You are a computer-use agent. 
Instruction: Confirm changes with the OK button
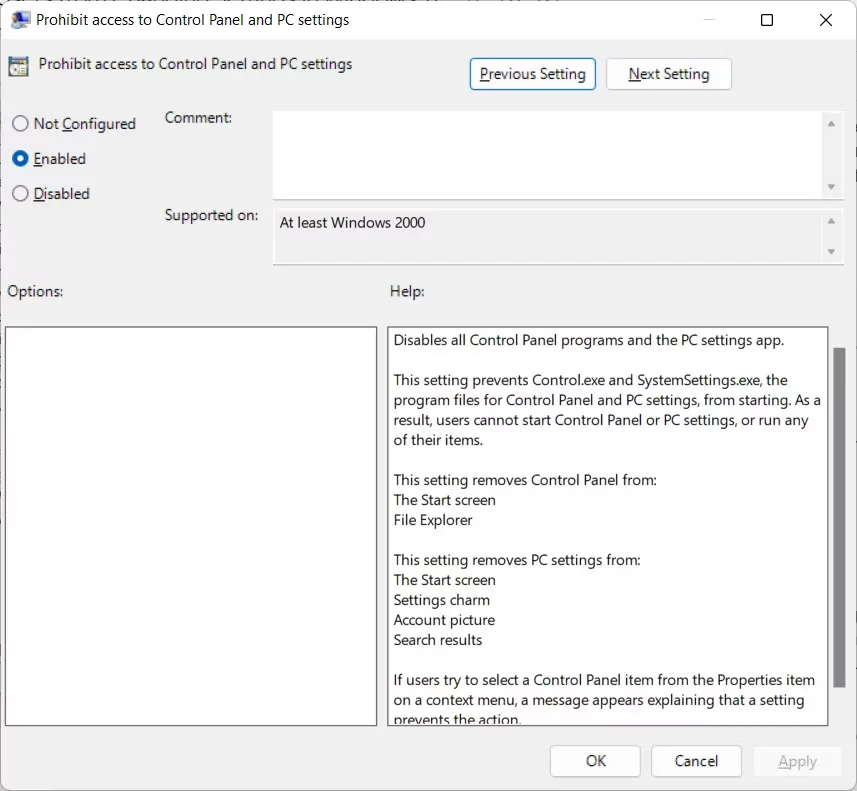596,761
